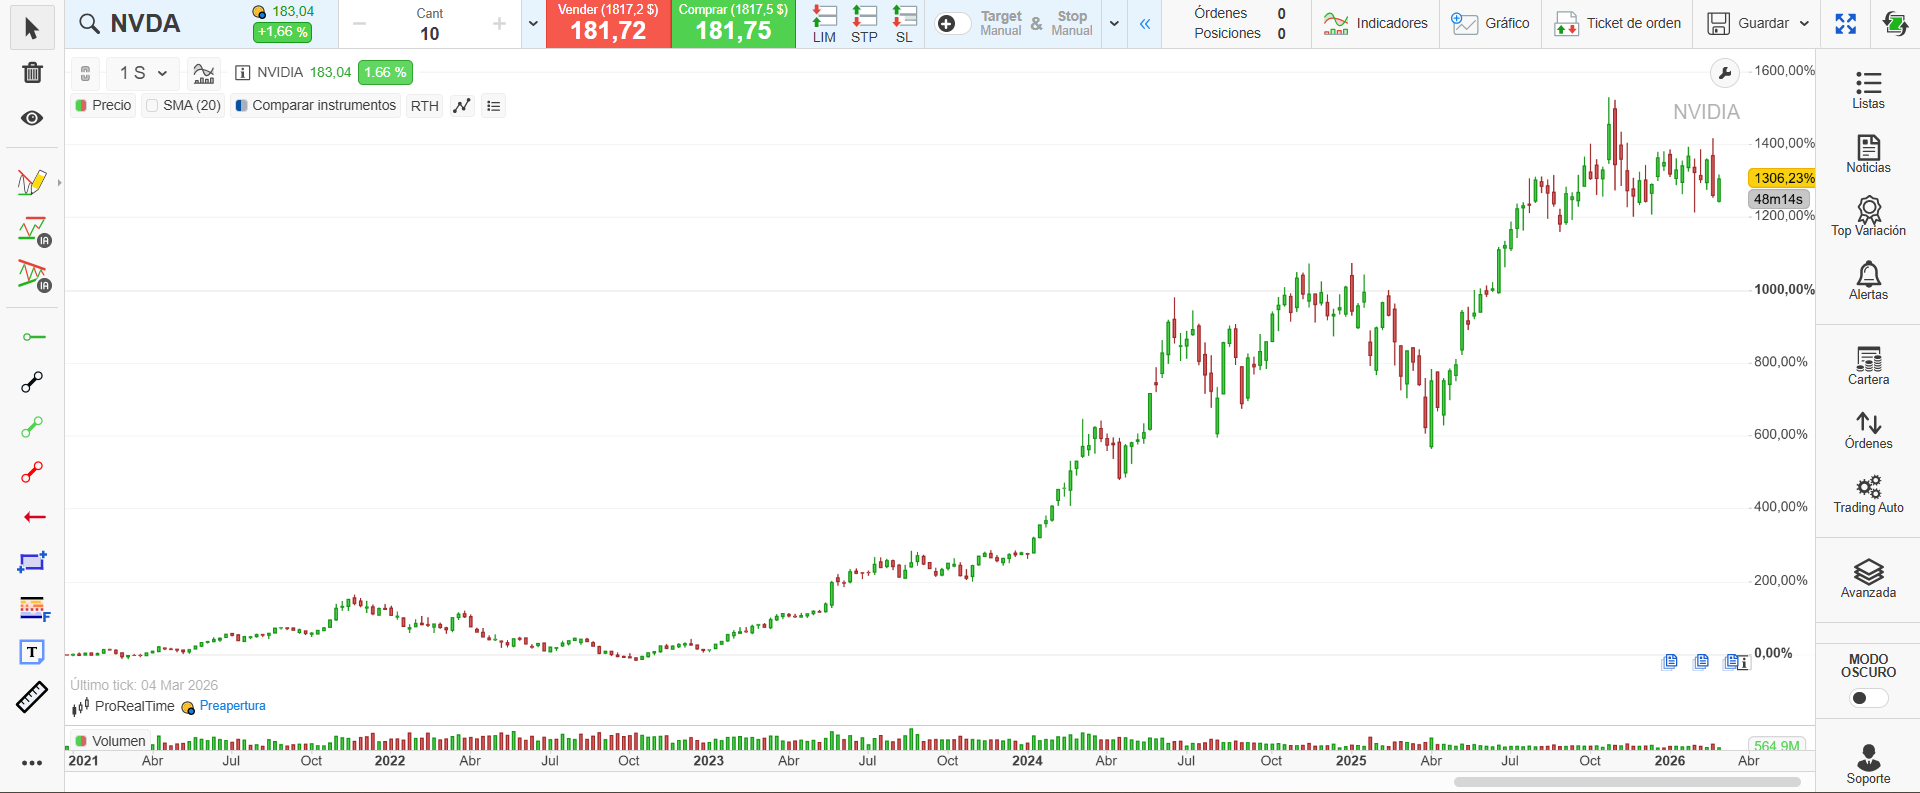Select the AI support-resistance lines tool
Viewport: 1920px width, 793px height.
point(33,231)
